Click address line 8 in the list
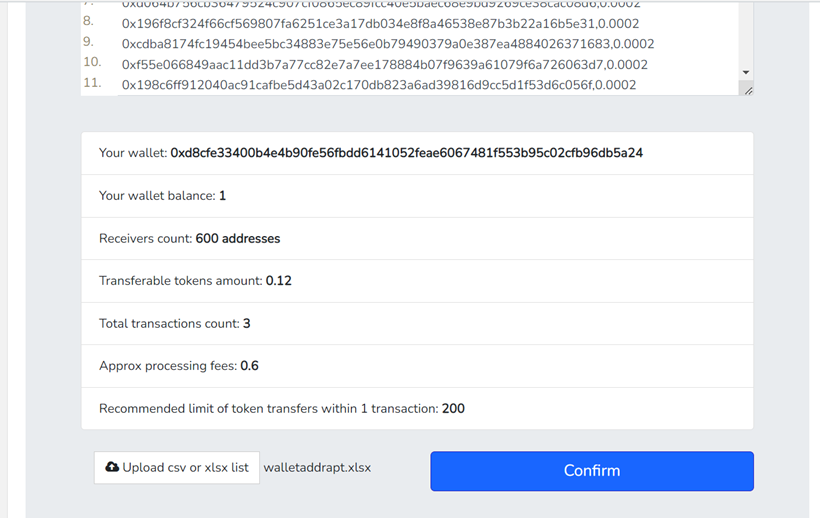 coord(380,24)
